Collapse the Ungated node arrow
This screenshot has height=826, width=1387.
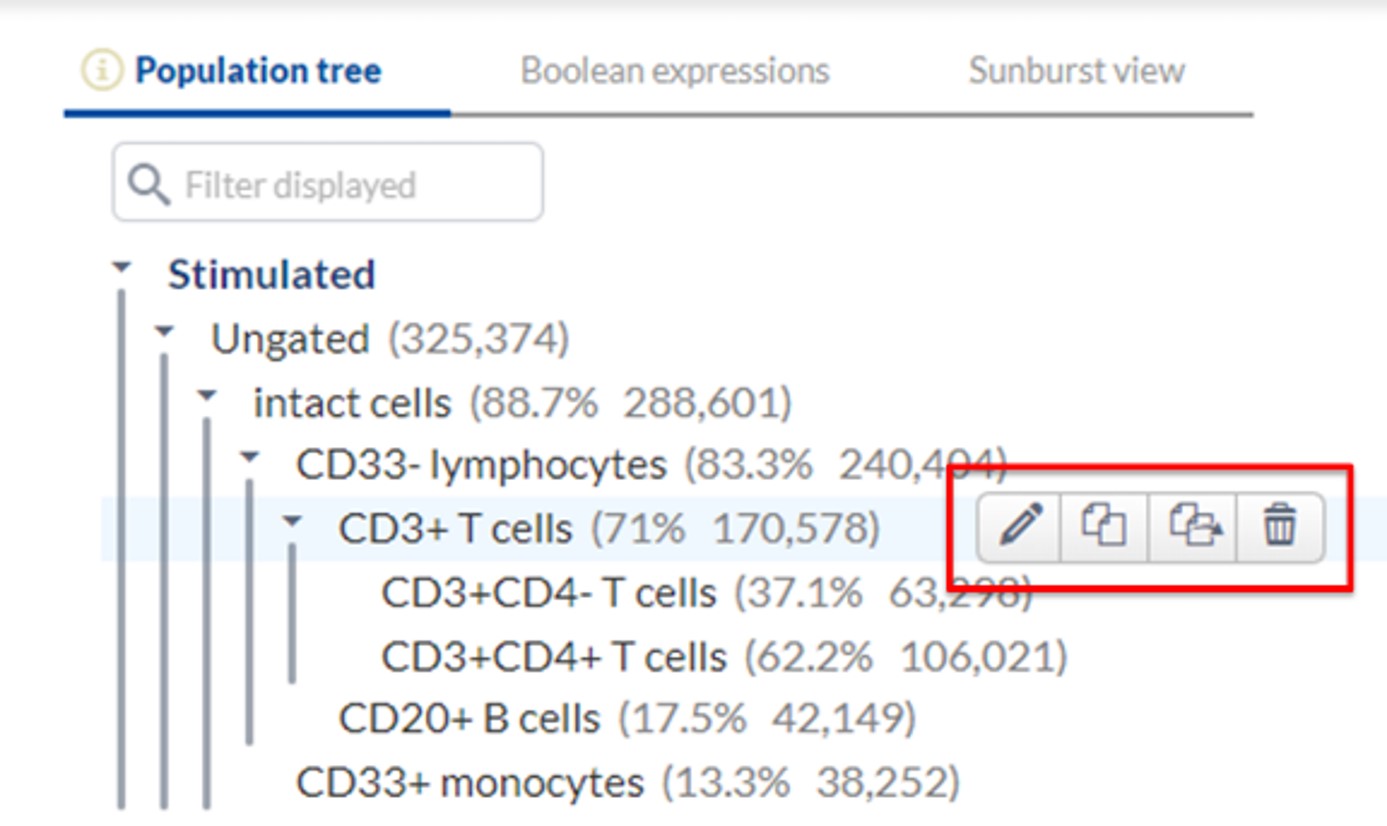click(164, 332)
